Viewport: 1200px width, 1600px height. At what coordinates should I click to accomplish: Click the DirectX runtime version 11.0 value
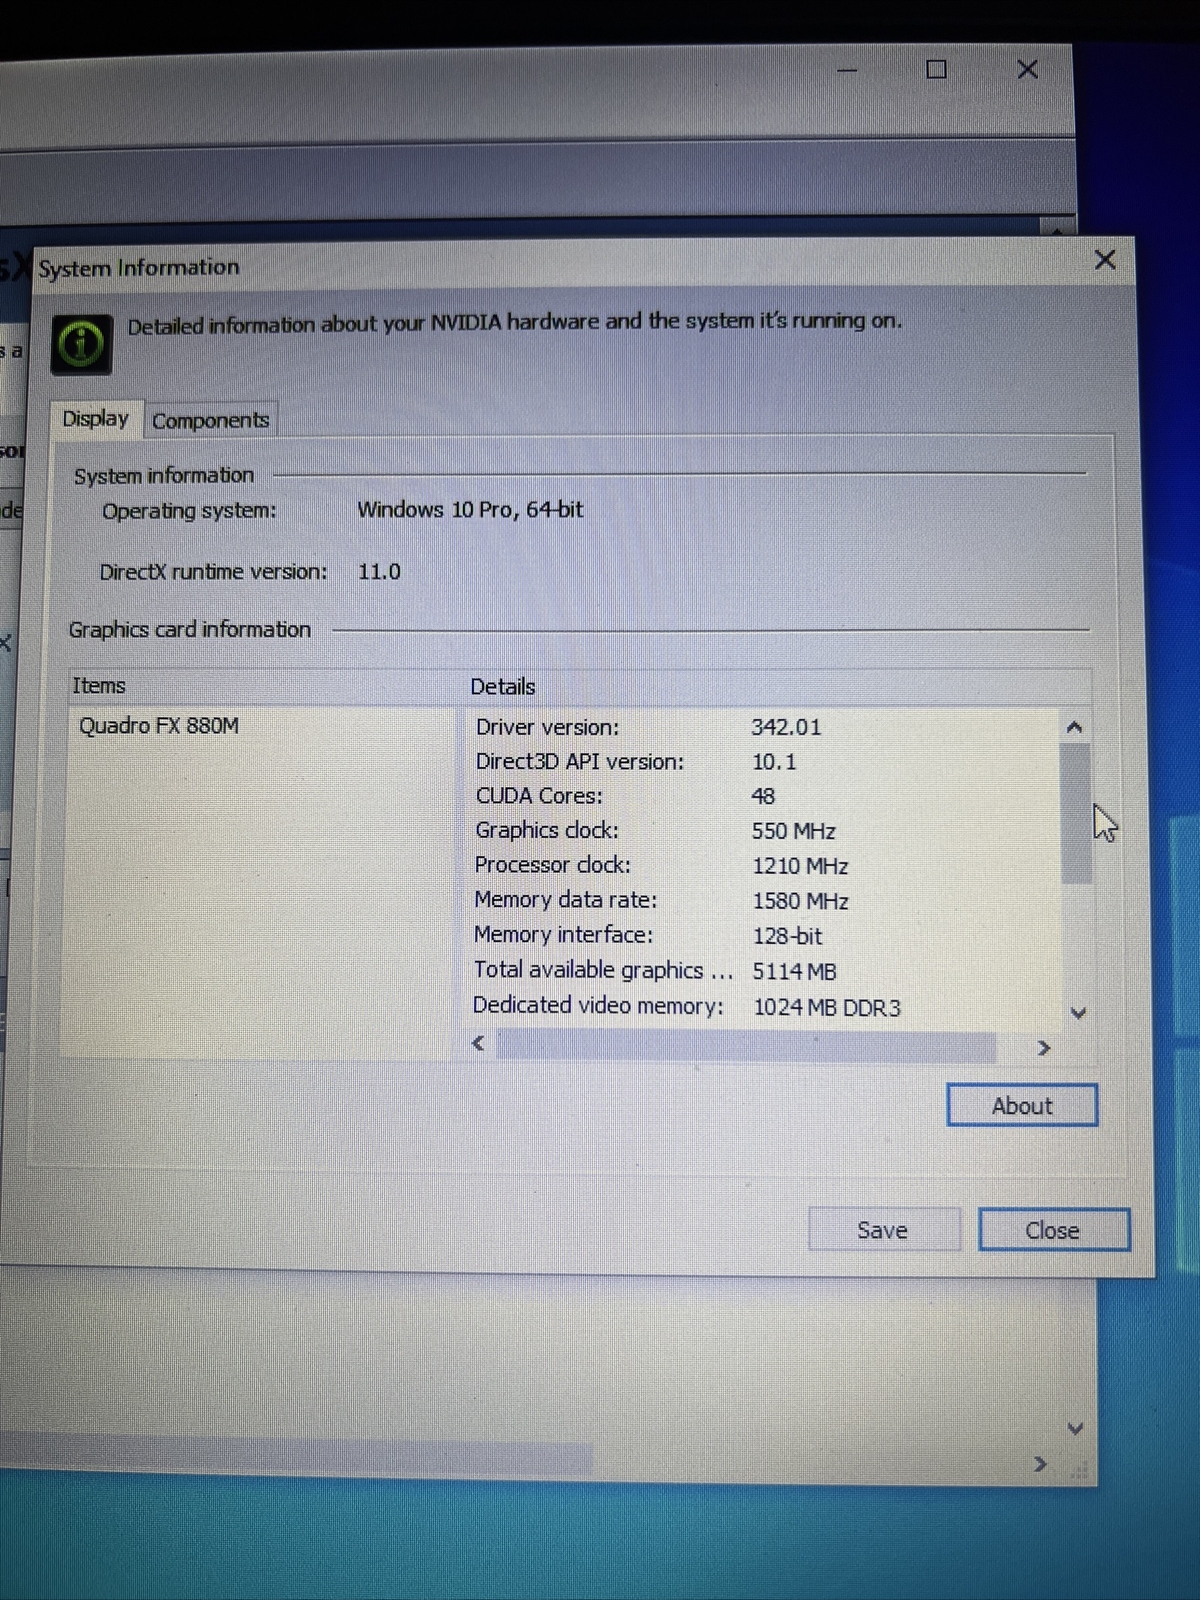coord(380,571)
